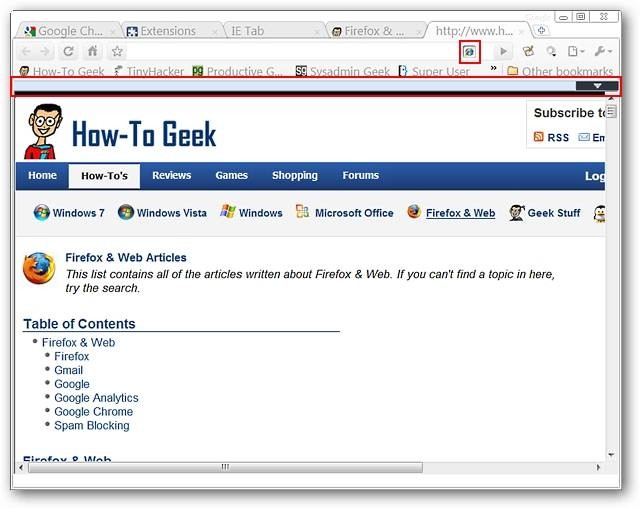Click the Windows 7 category icon
Screen dimensions: 640x508
coord(42,213)
